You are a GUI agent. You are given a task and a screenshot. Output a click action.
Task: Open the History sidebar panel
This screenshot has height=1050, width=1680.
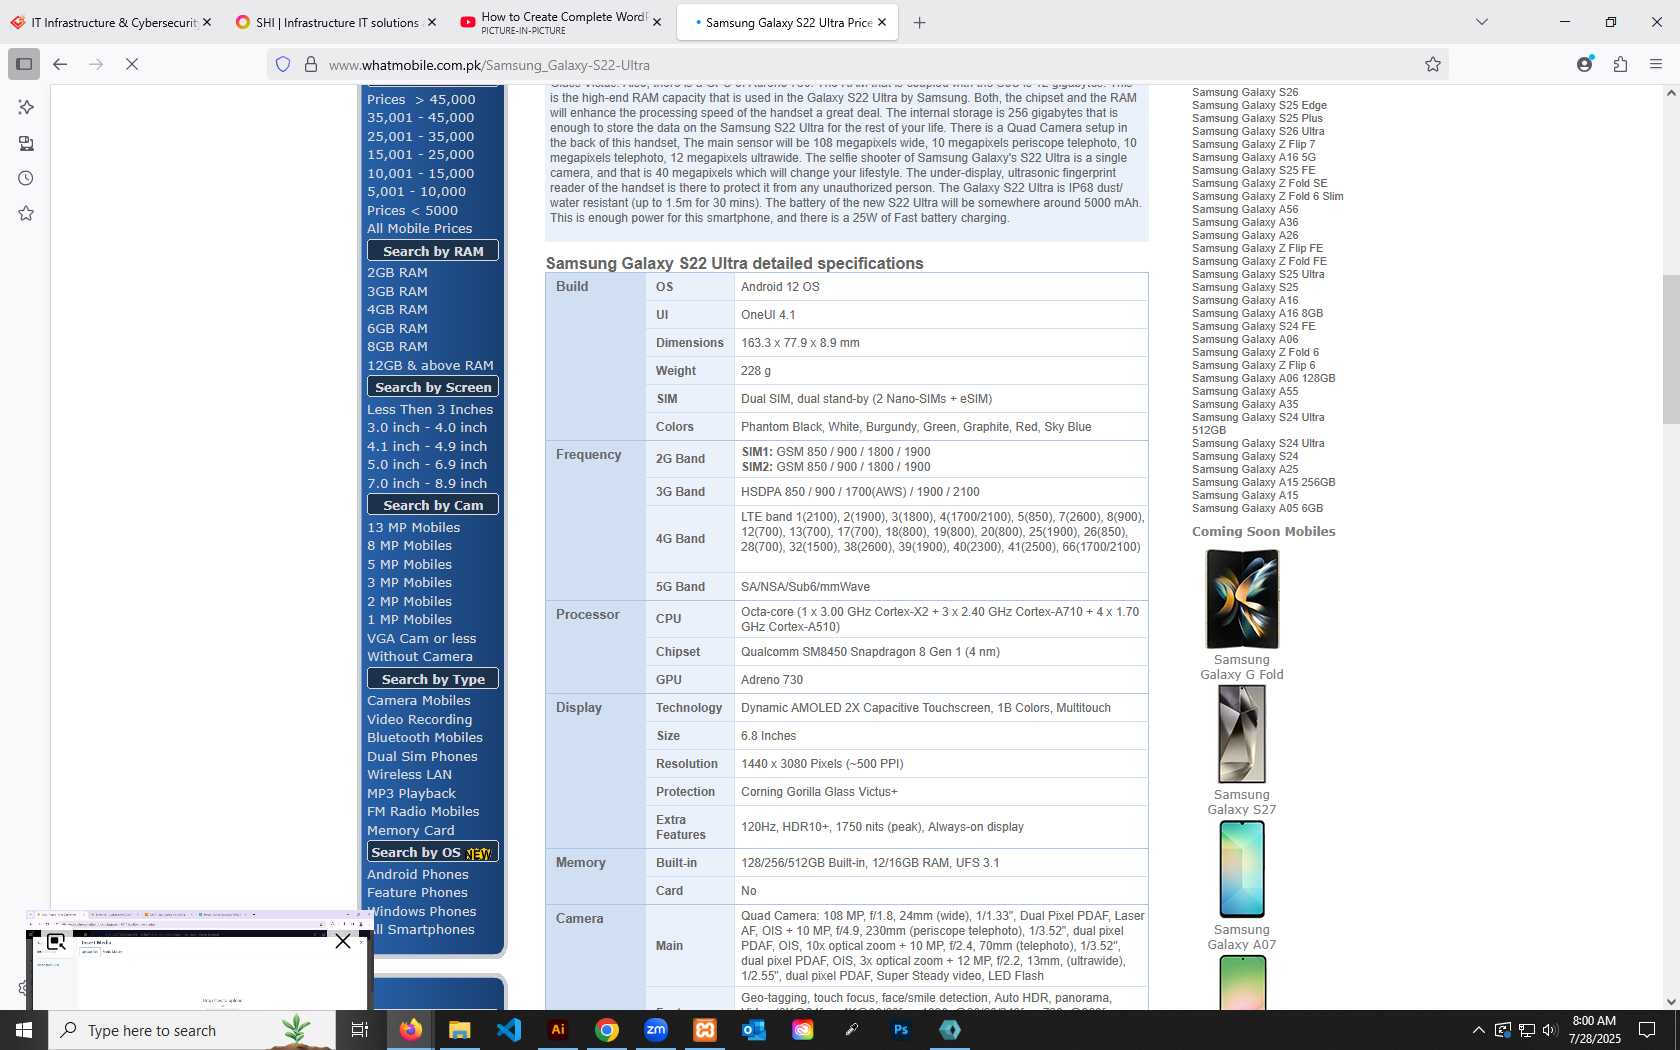[x=26, y=178]
